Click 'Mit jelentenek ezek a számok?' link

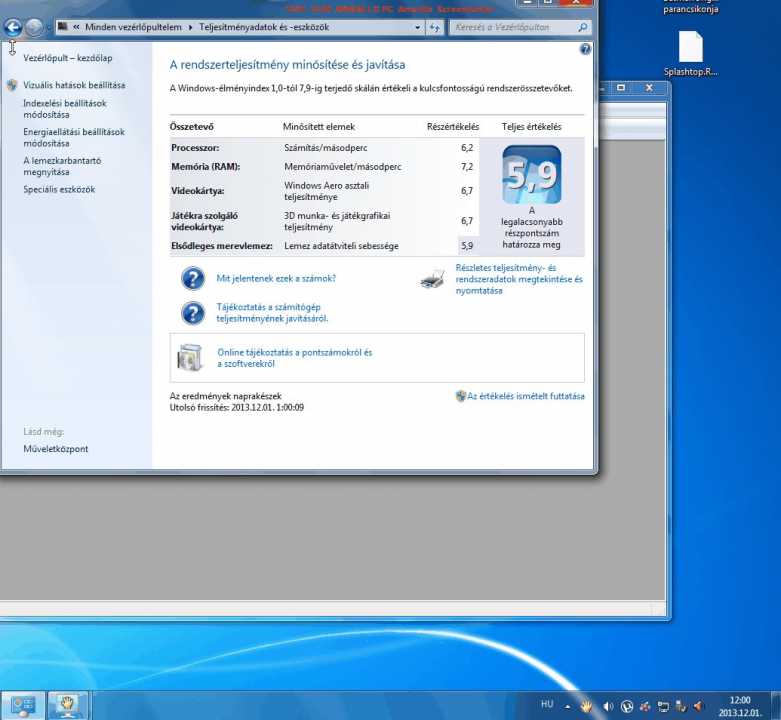pos(276,279)
